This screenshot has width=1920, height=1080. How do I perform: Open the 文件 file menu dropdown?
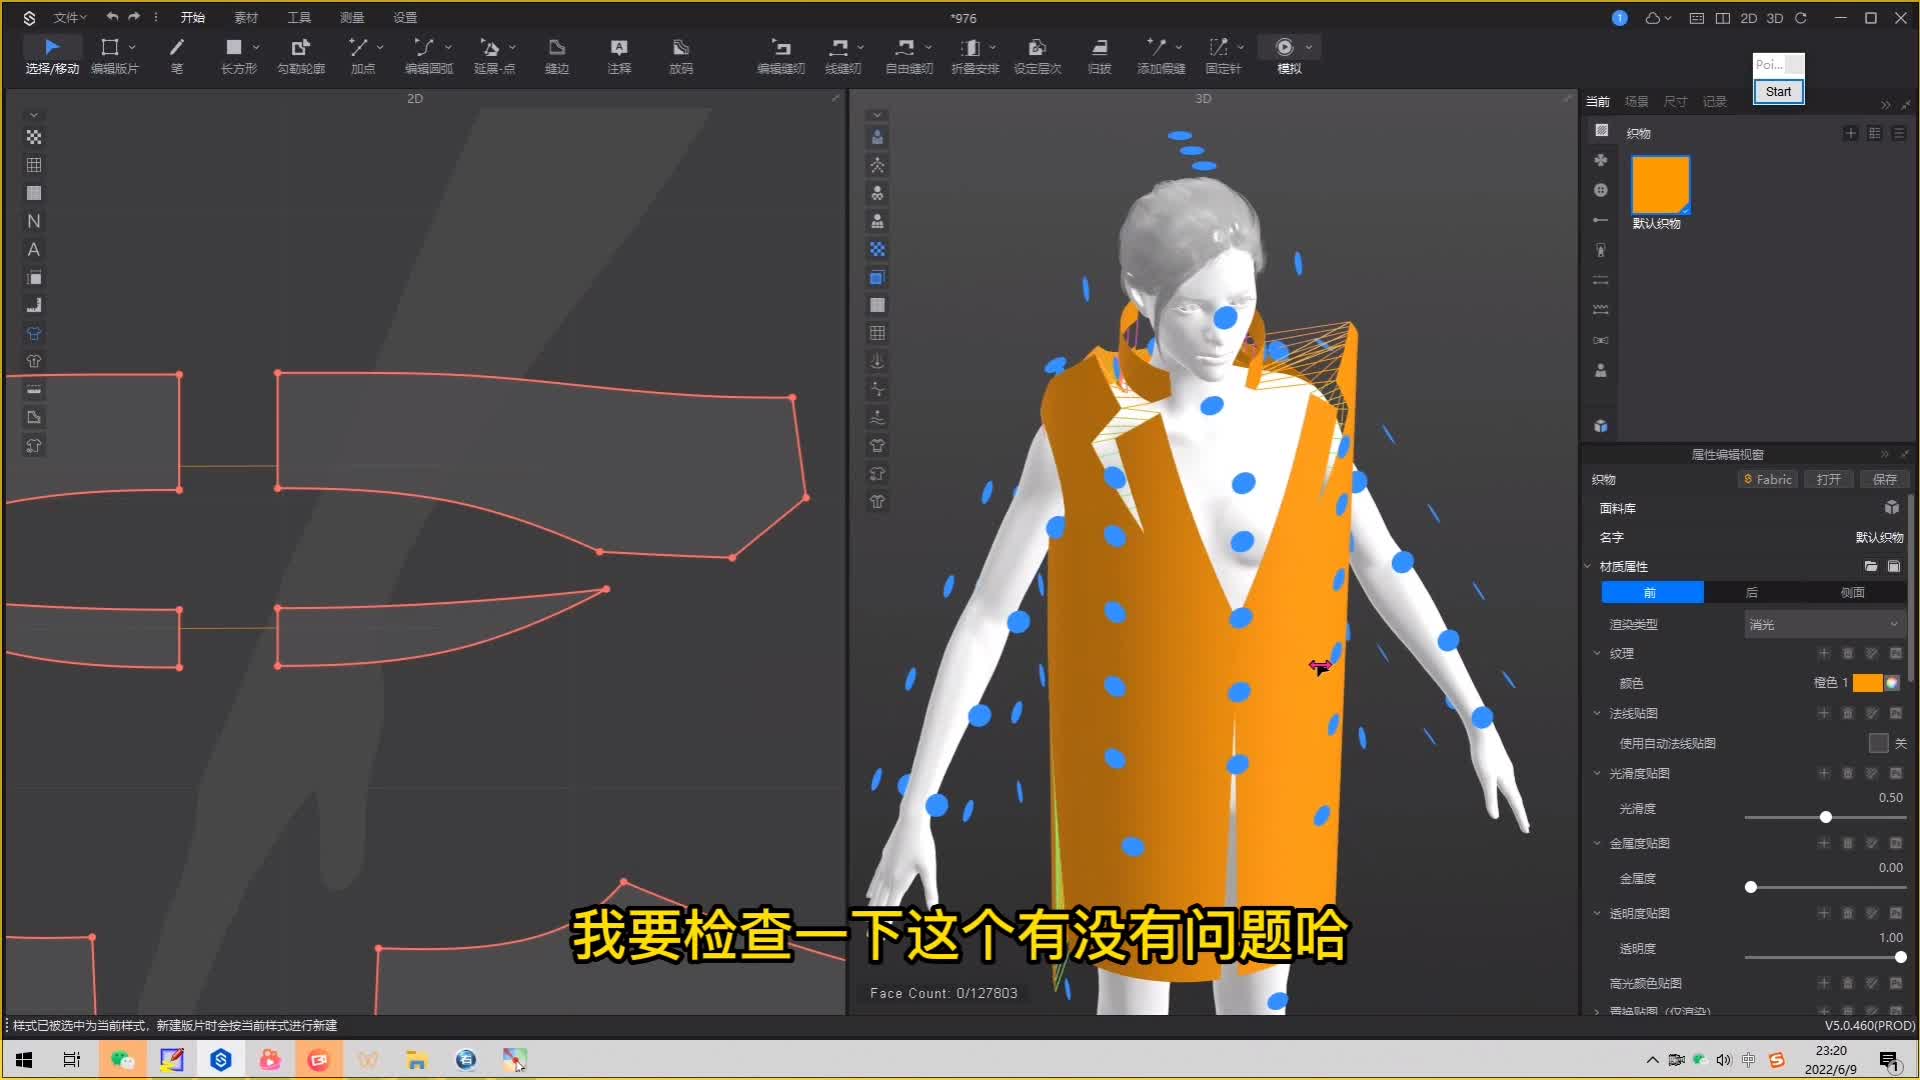69,17
